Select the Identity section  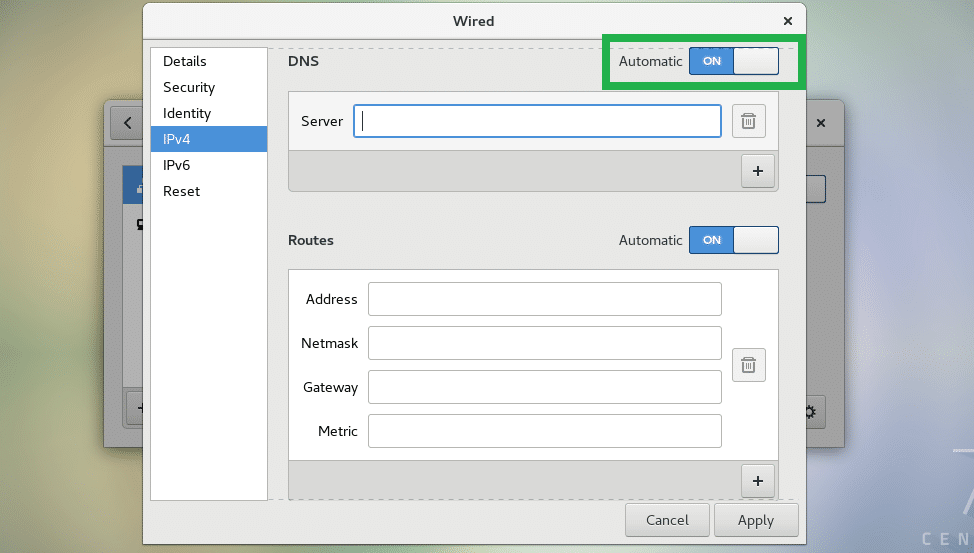coord(187,114)
